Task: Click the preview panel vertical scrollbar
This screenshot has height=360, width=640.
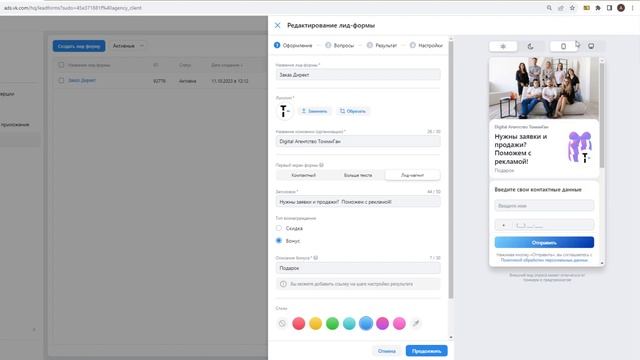Action: 602,115
